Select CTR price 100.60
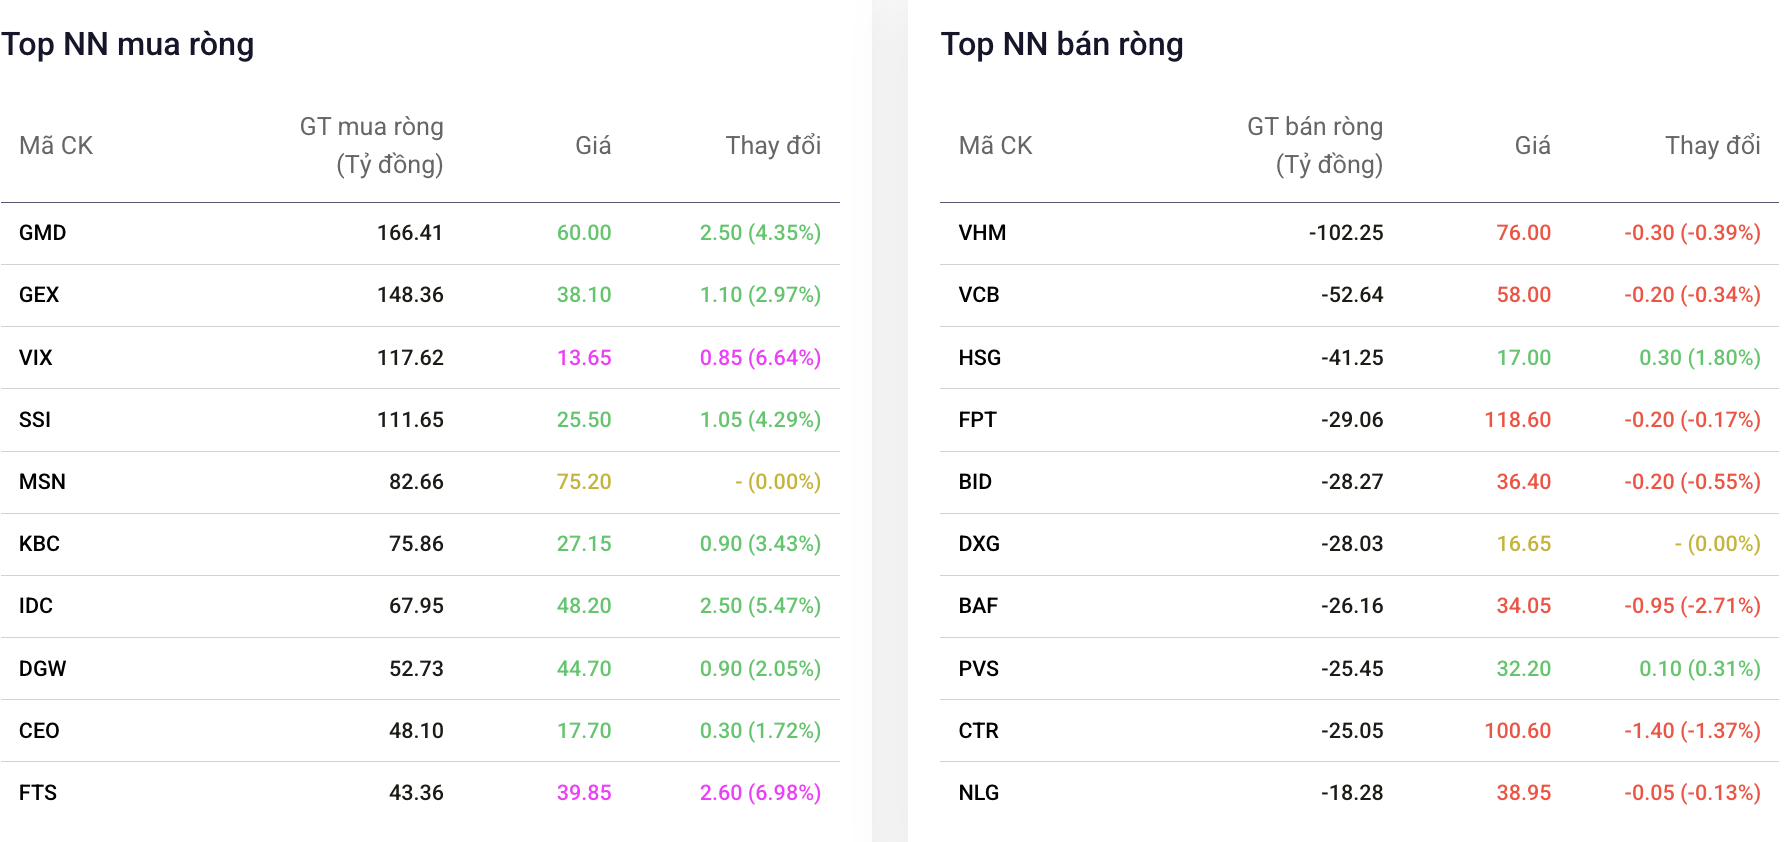 pyautogui.click(x=1518, y=731)
